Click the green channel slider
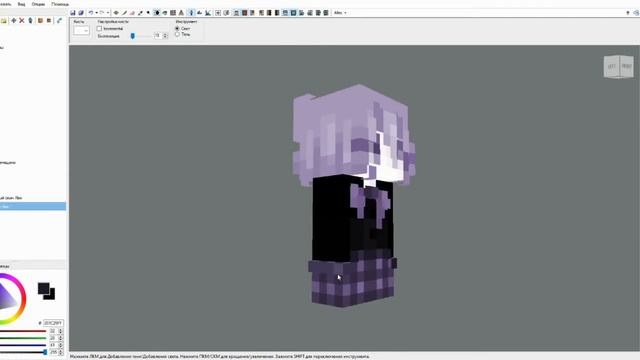This screenshot has width=640, height=360. (x=22, y=338)
